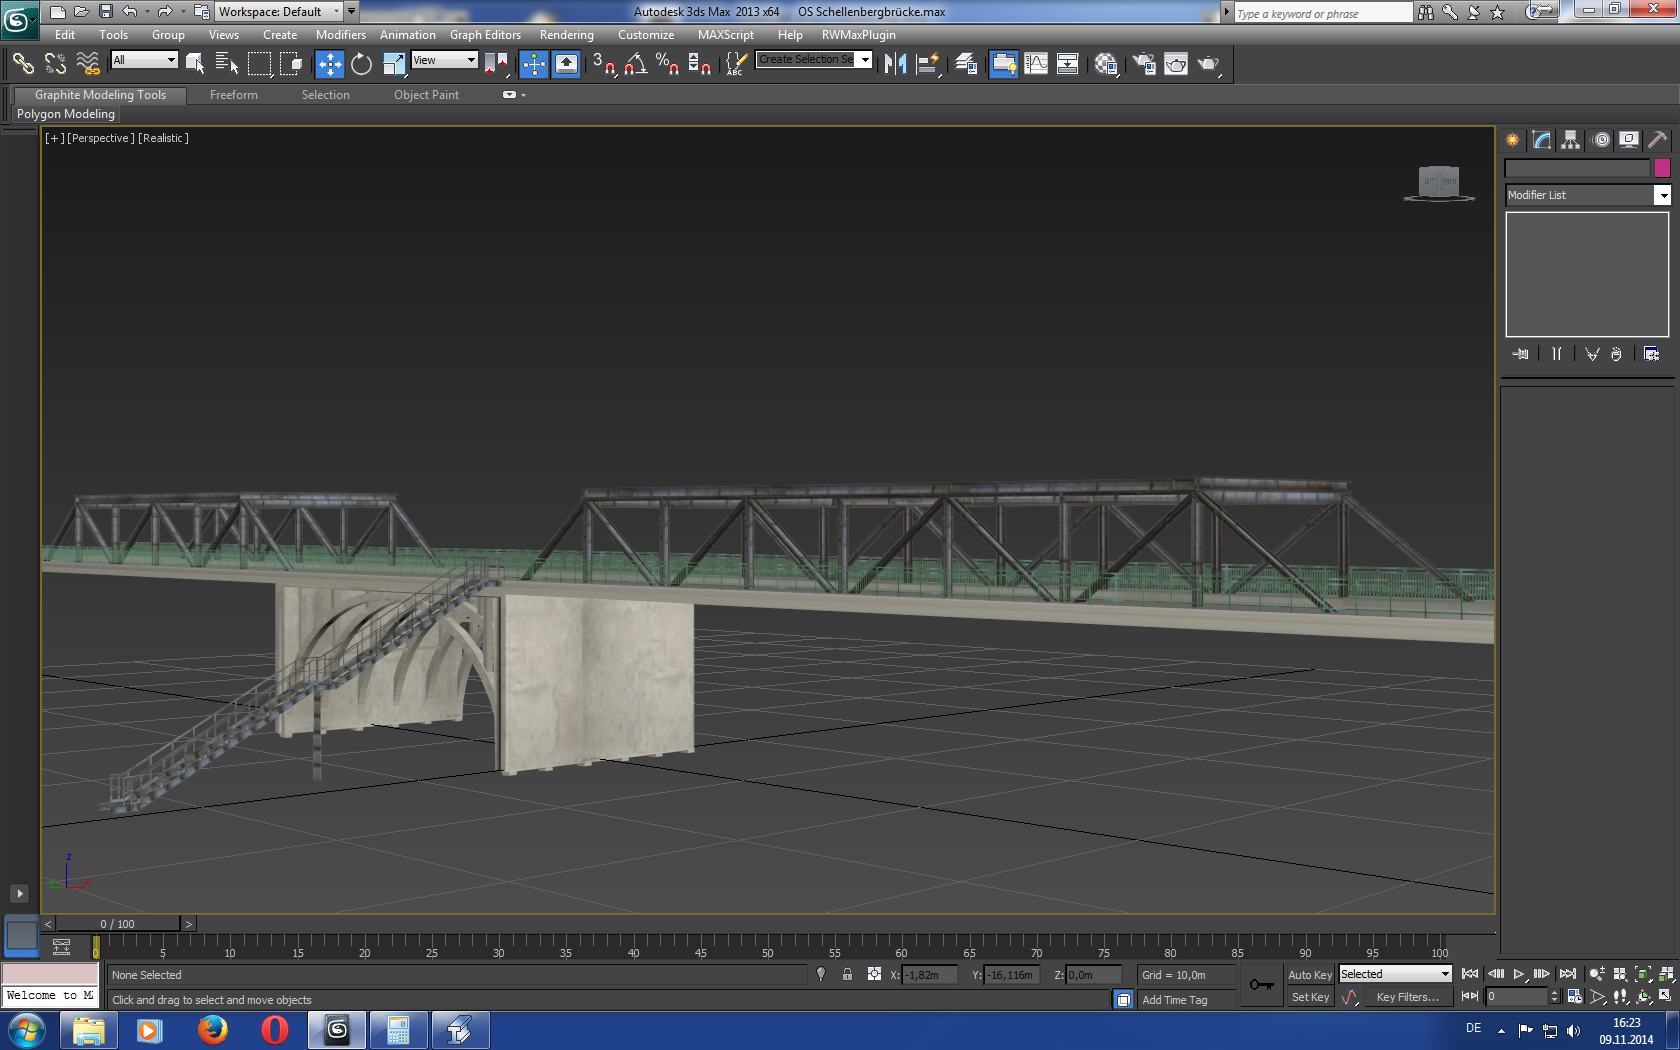1680x1050 pixels.
Task: Open the Rendering menu
Action: tap(566, 35)
